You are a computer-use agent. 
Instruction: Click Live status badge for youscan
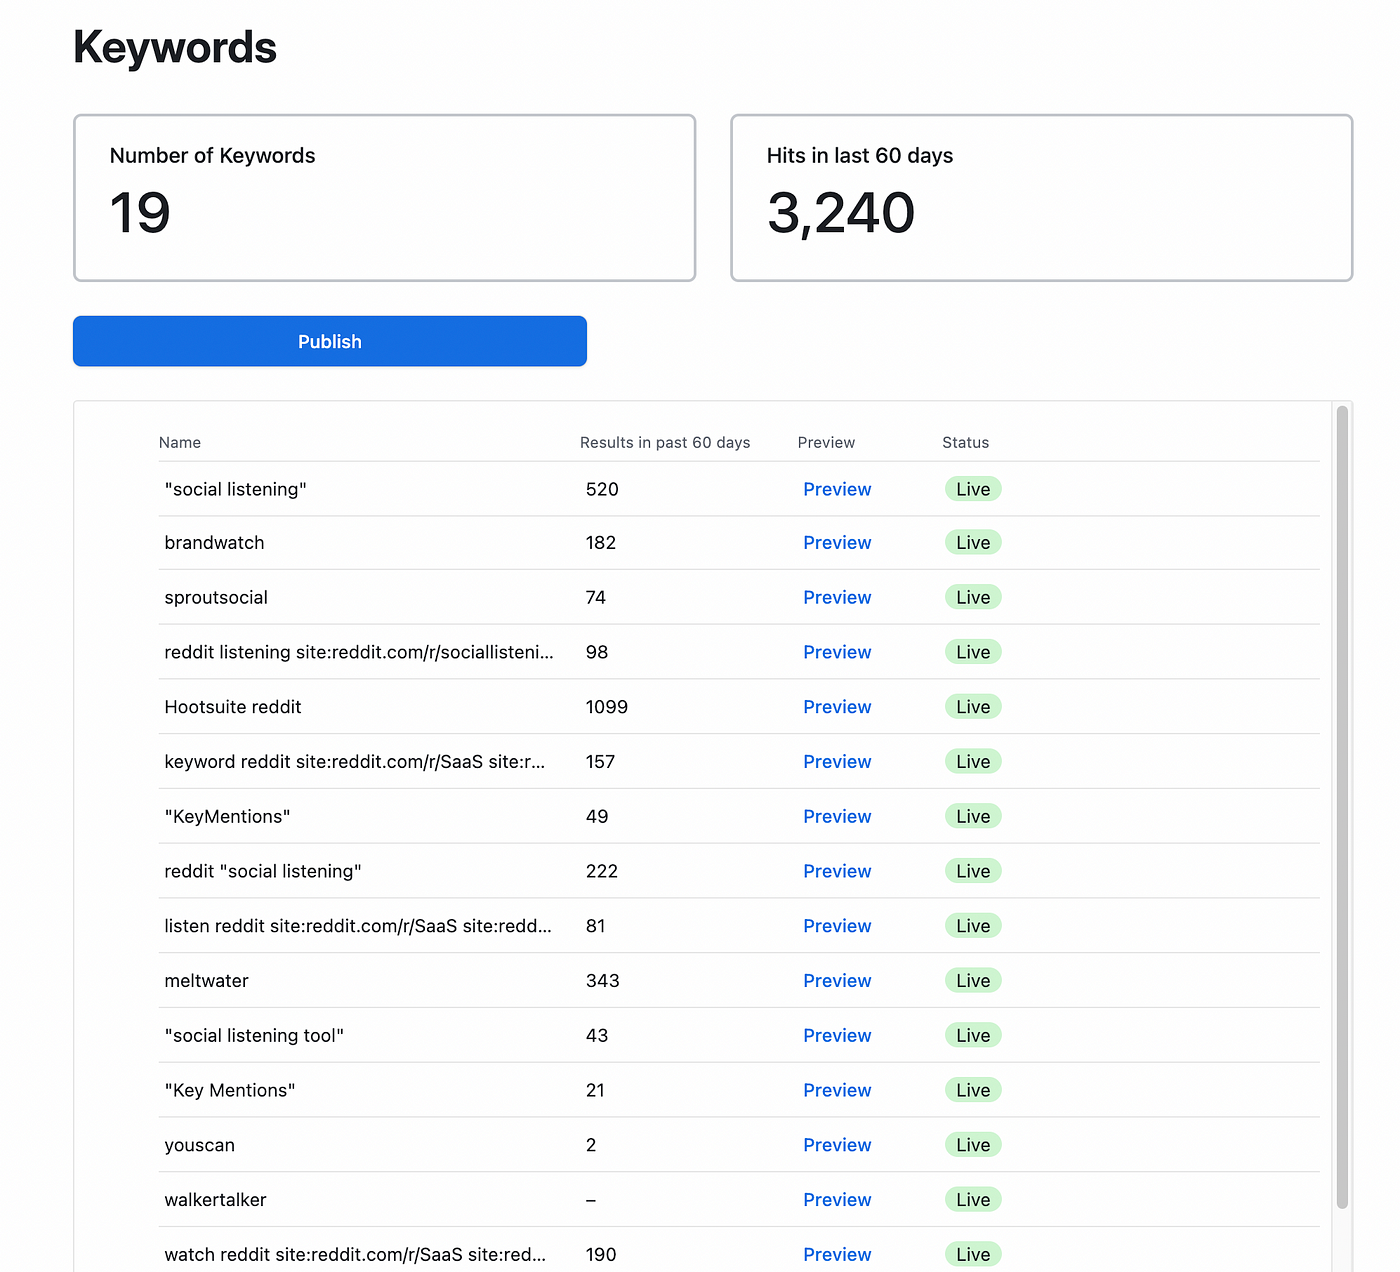coord(973,1145)
